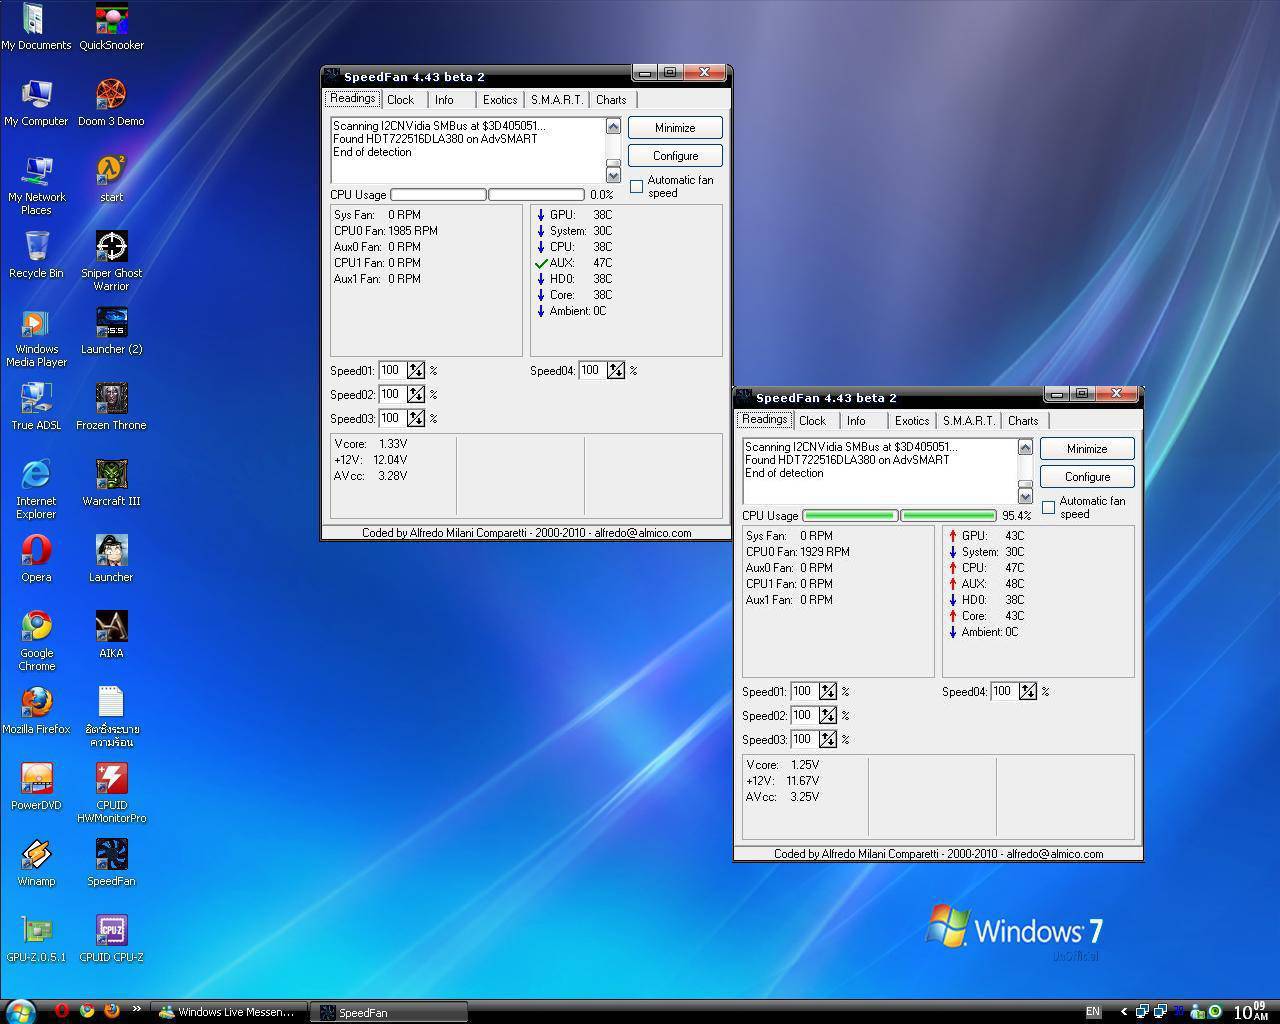Image resolution: width=1280 pixels, height=1024 pixels.
Task: Enable Automatic fan speed in upper SpeedFan window
Action: point(636,186)
